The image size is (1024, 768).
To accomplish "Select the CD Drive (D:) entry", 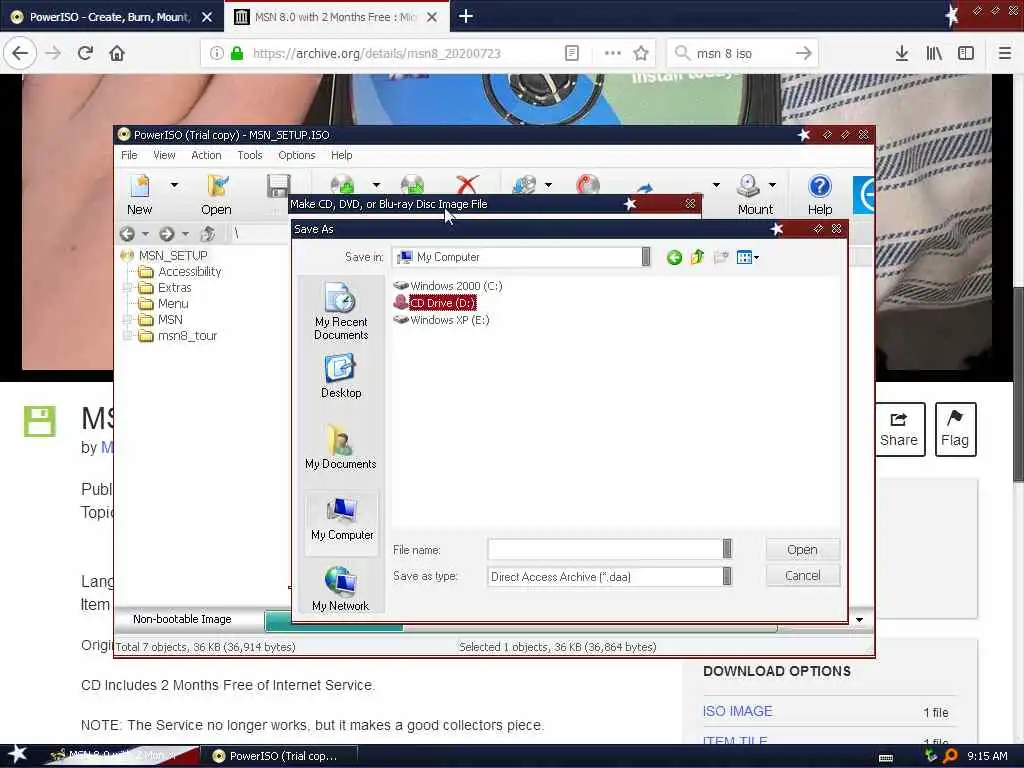I will 435,302.
